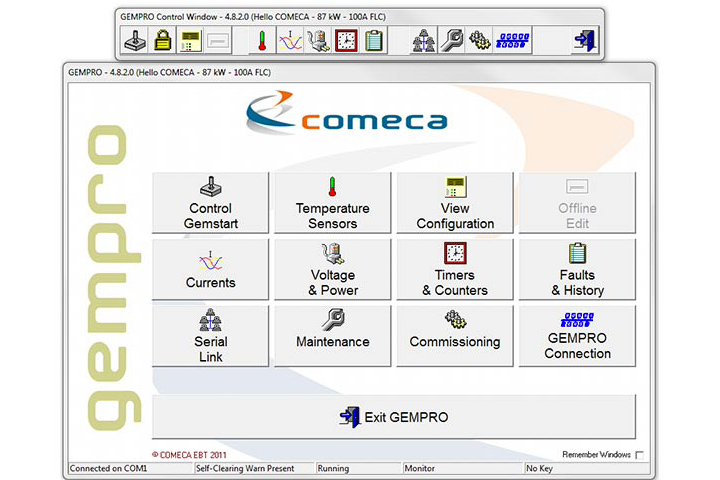Open the Currents panel

(x=210, y=270)
